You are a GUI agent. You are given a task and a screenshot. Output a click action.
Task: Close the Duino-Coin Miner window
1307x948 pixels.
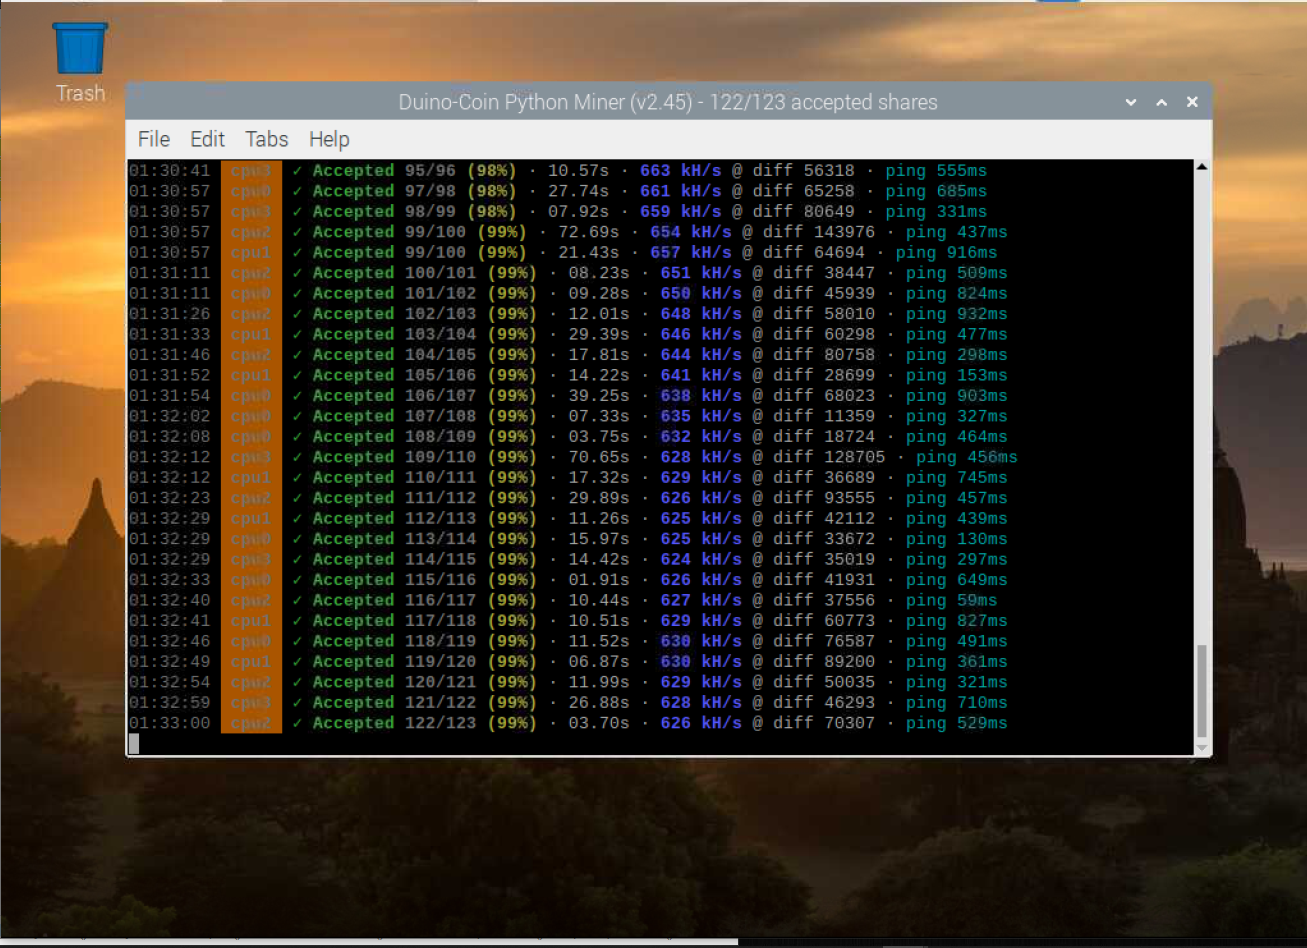point(1192,102)
